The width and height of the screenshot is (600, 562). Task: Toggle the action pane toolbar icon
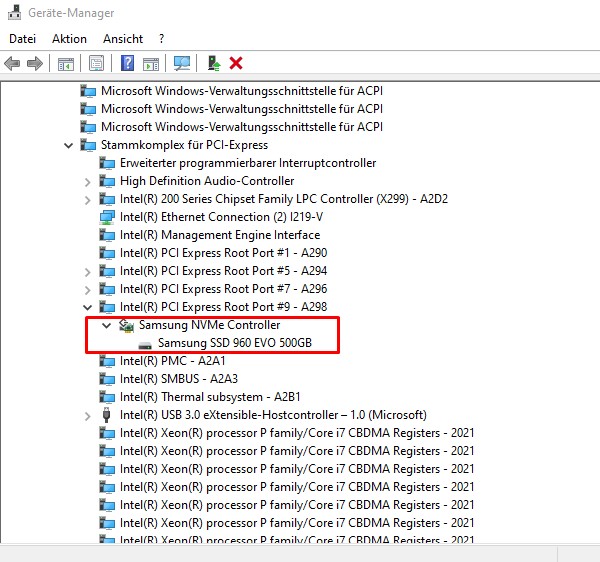click(151, 64)
